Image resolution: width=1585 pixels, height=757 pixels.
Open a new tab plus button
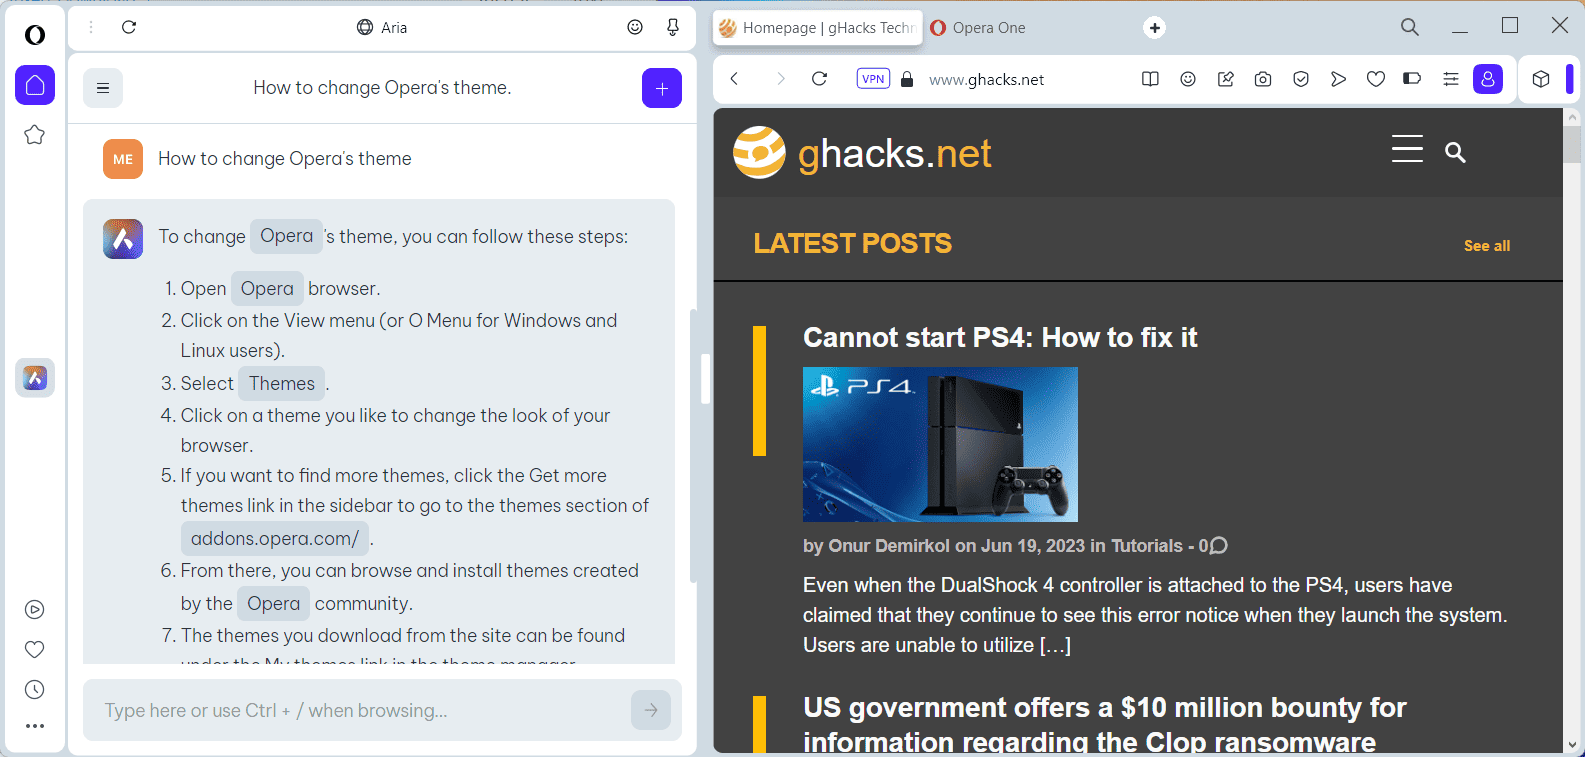1155,28
